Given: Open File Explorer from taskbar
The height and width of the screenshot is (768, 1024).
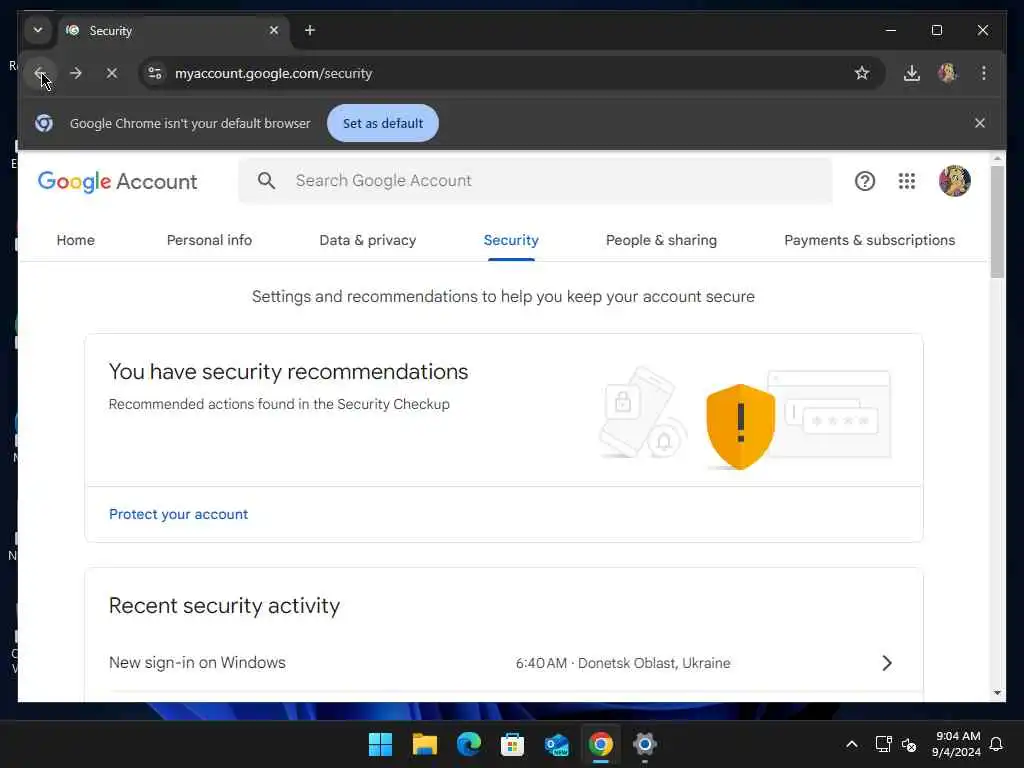Looking at the screenshot, I should pos(424,744).
